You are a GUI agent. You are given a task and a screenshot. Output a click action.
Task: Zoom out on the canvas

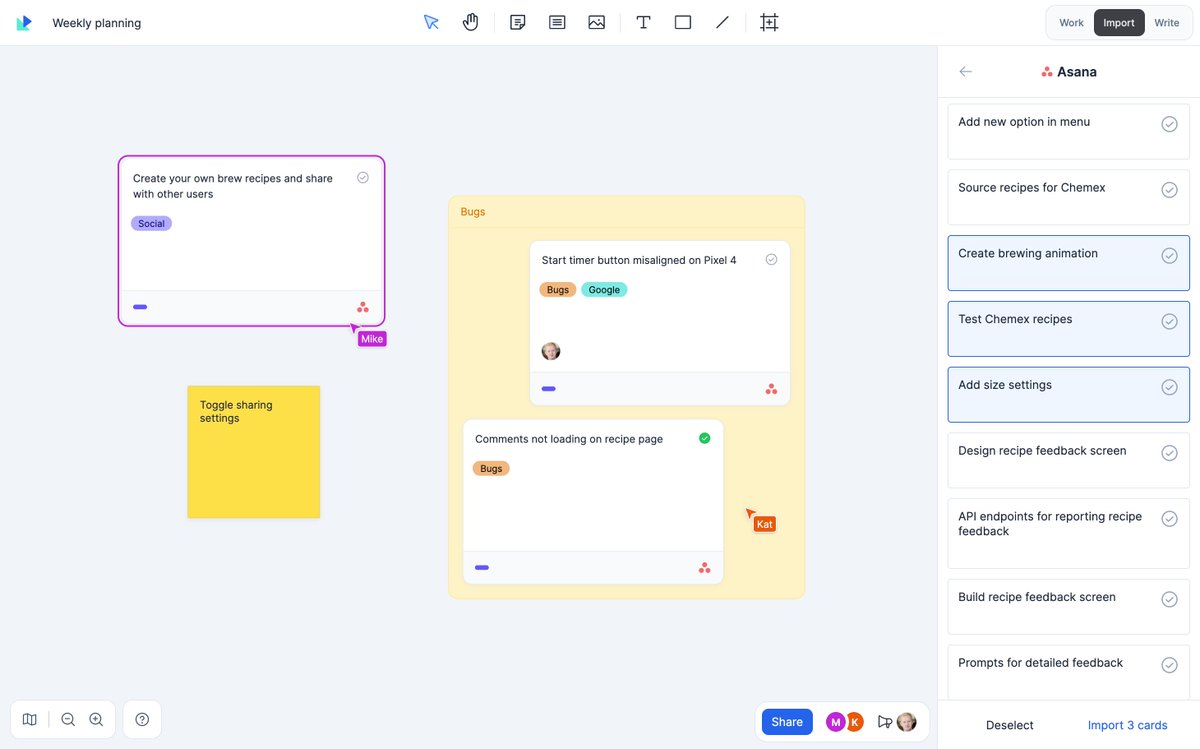click(x=68, y=719)
